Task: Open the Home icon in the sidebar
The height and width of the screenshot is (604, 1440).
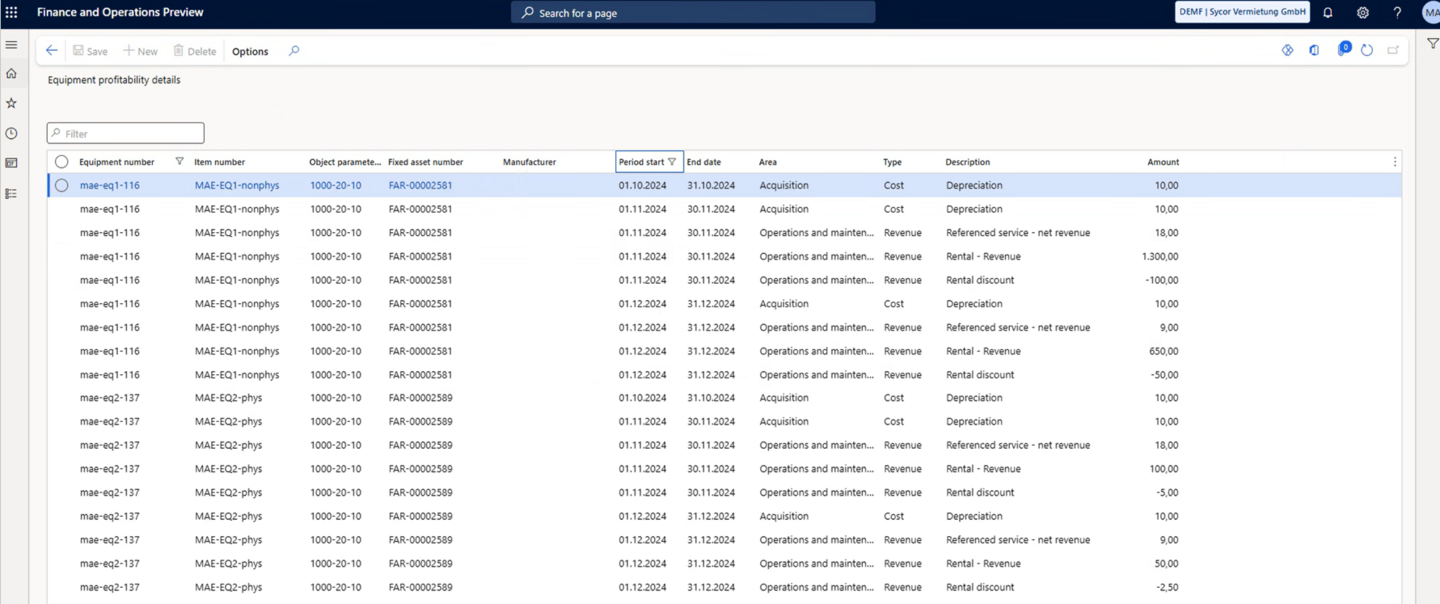Action: point(11,73)
